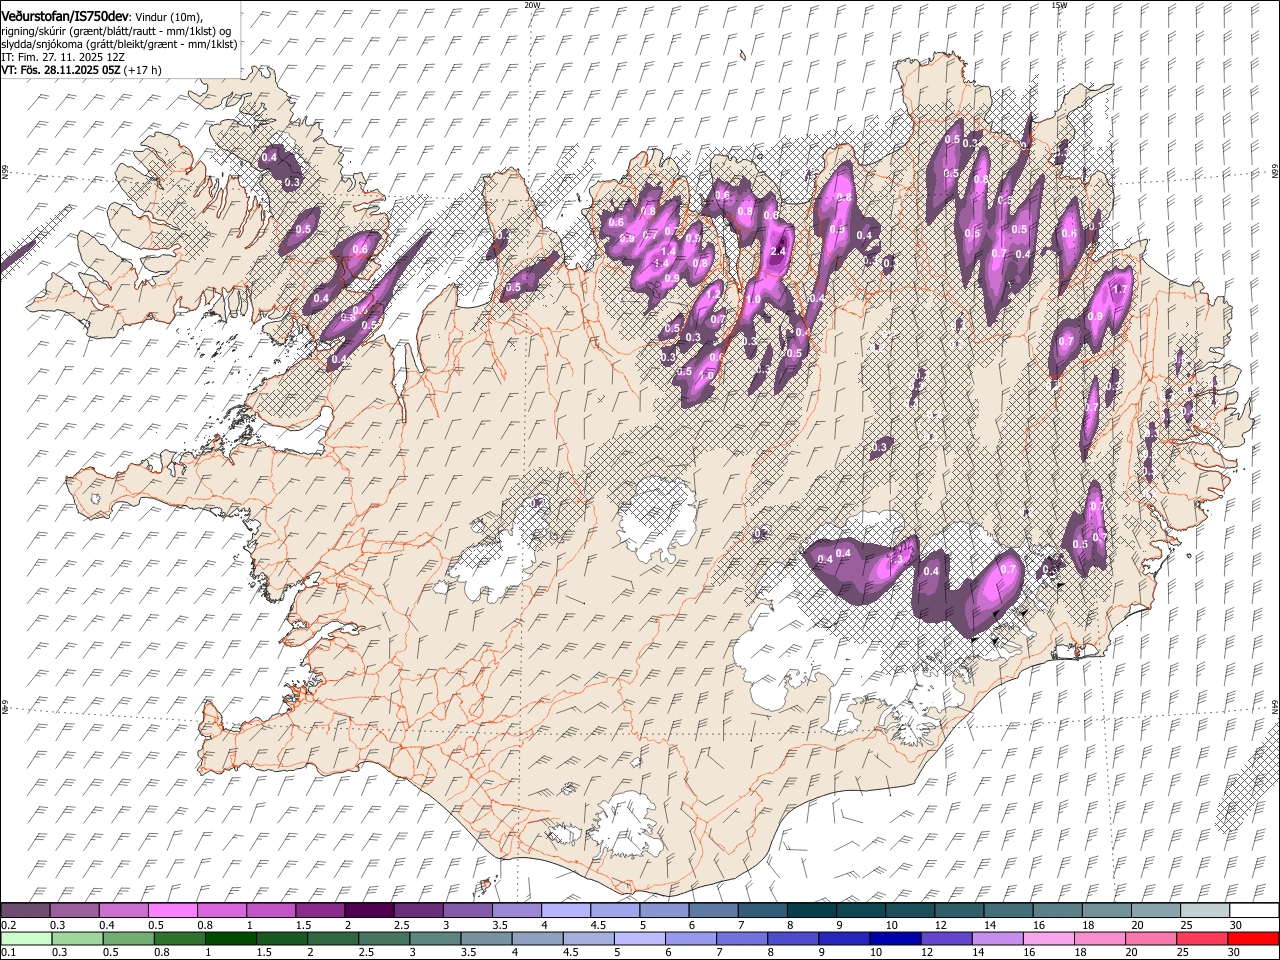Viewport: 1280px width, 960px height.
Task: Click the 15W longitude label
Action: [1059, 5]
